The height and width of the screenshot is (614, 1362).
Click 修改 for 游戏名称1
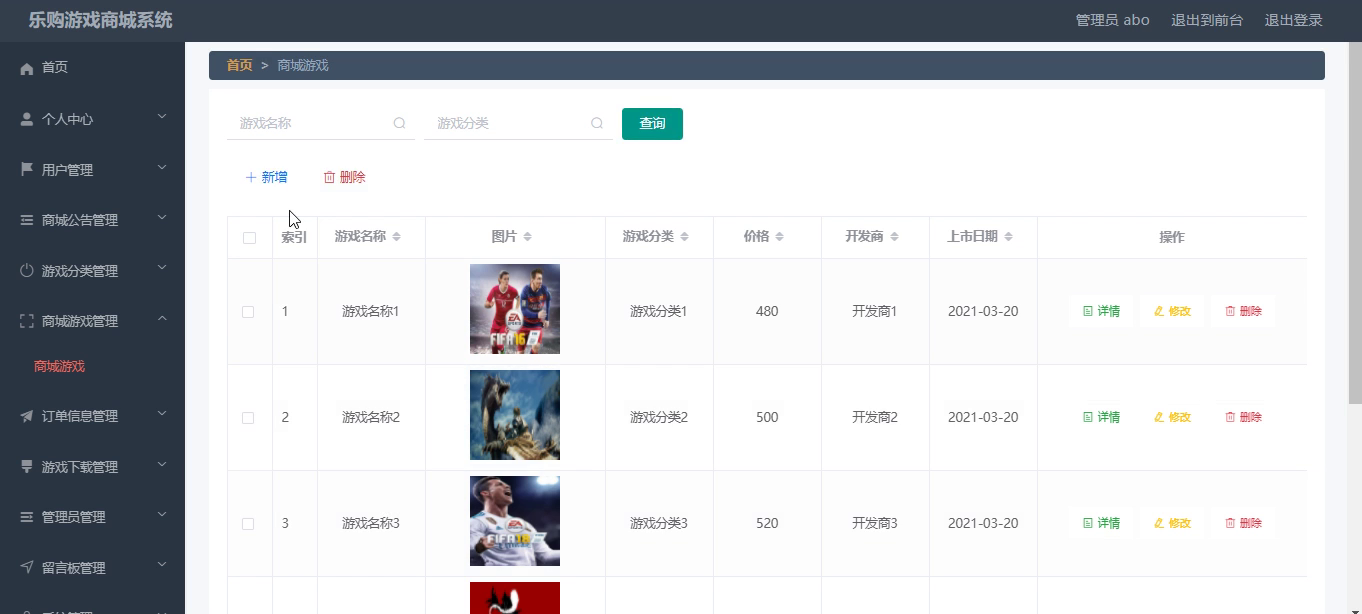click(1172, 311)
